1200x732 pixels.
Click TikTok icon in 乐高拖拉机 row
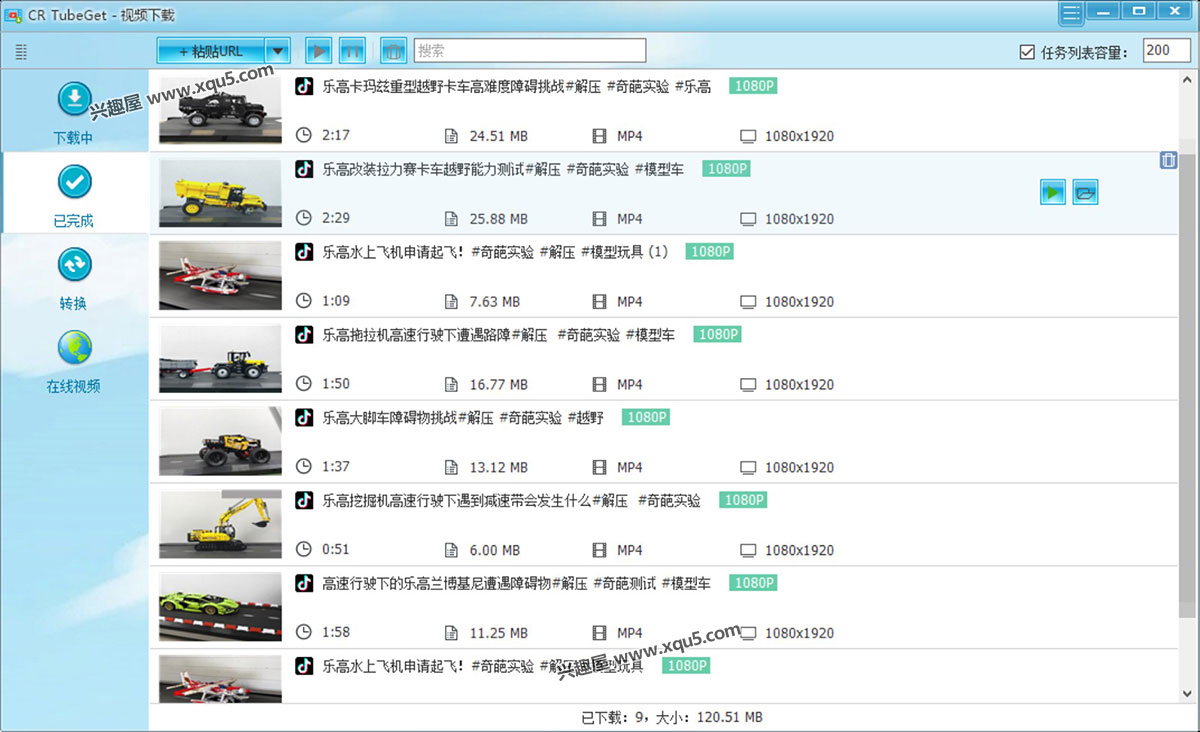304,335
